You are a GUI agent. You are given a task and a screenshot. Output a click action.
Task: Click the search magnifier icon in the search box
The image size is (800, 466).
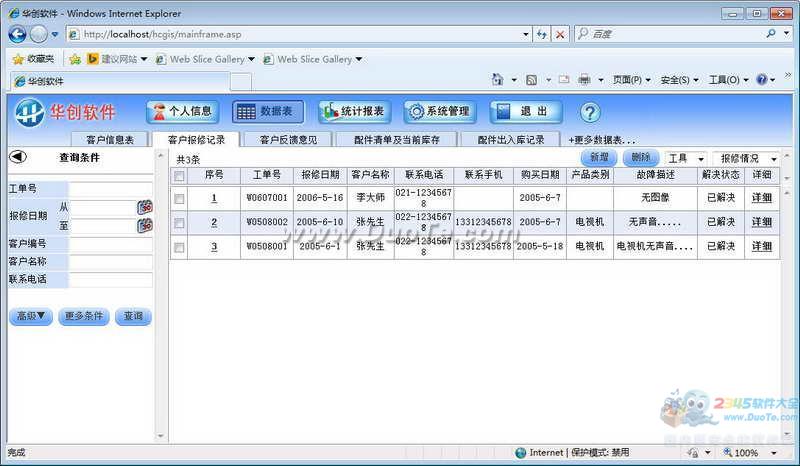[771, 34]
